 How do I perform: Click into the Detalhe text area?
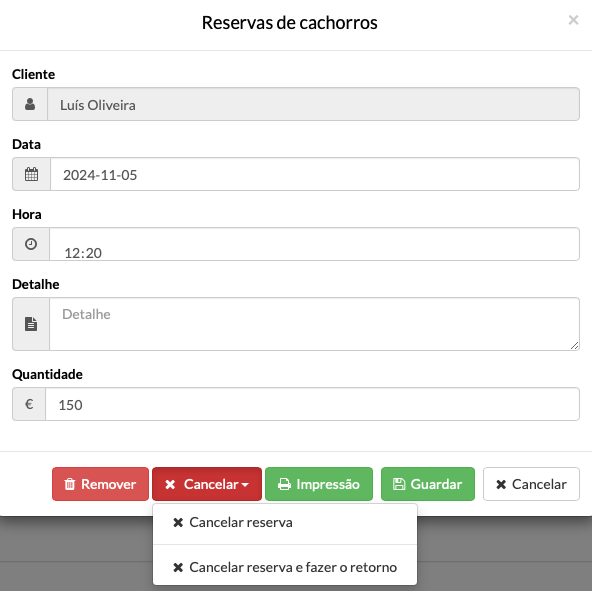[314, 324]
